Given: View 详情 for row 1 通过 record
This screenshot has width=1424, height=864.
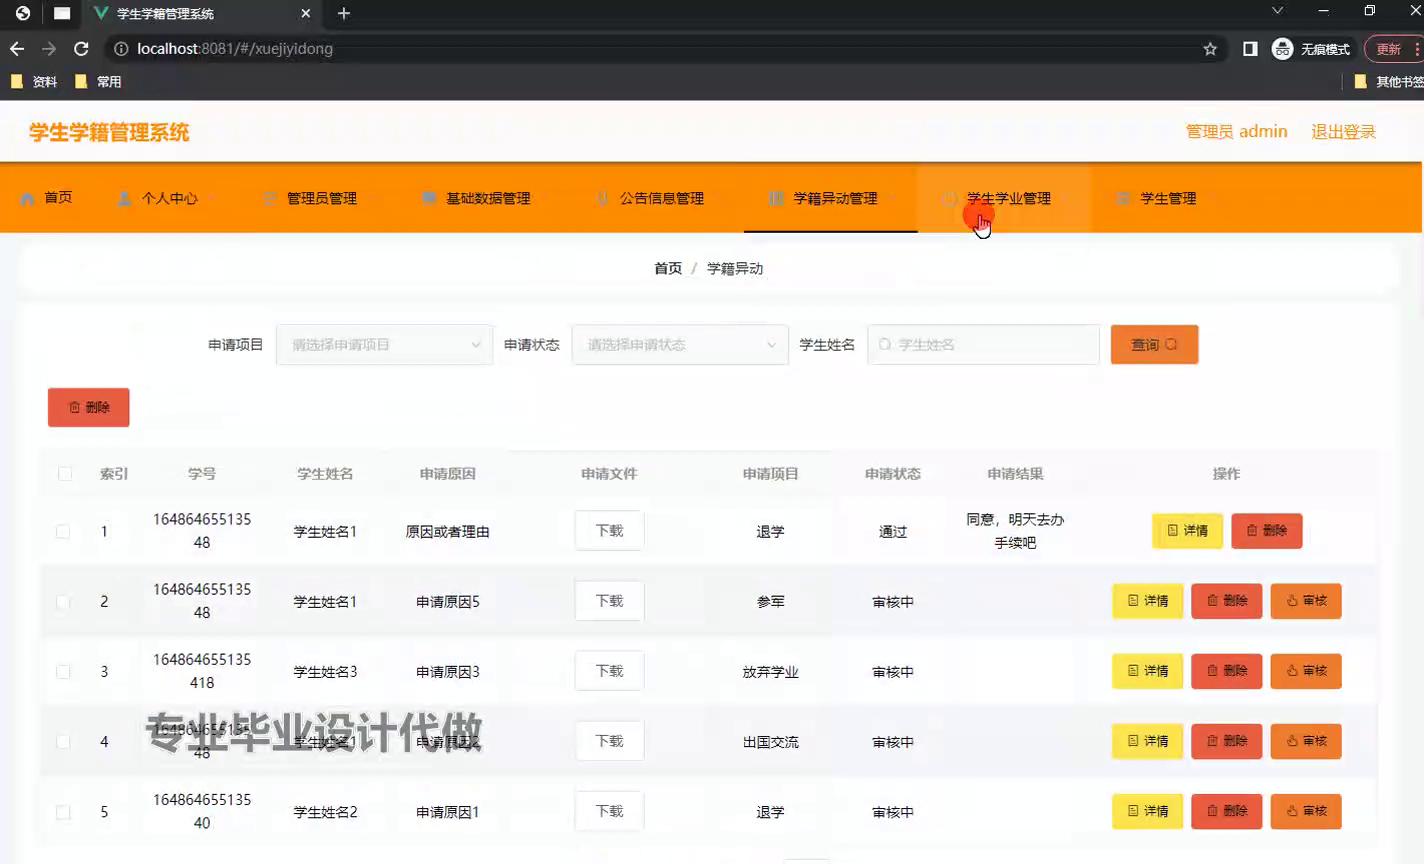Looking at the screenshot, I should click(1187, 531).
